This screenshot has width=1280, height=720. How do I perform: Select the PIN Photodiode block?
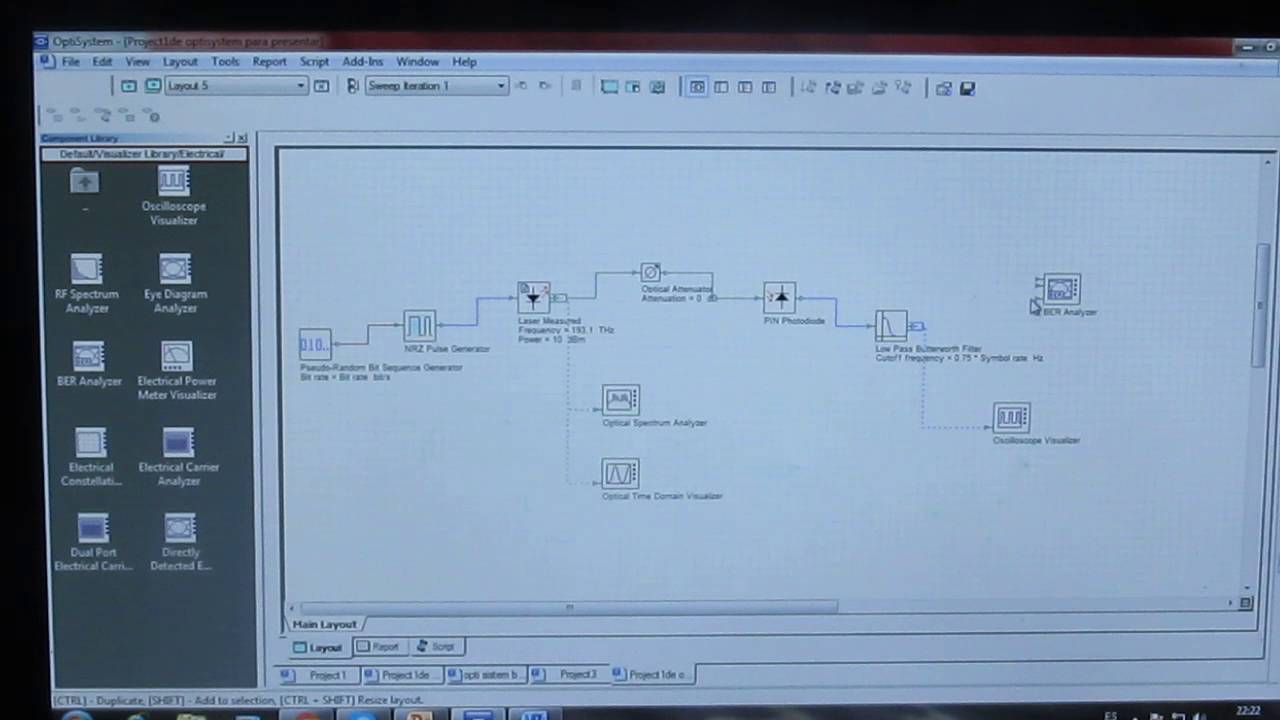(x=779, y=298)
